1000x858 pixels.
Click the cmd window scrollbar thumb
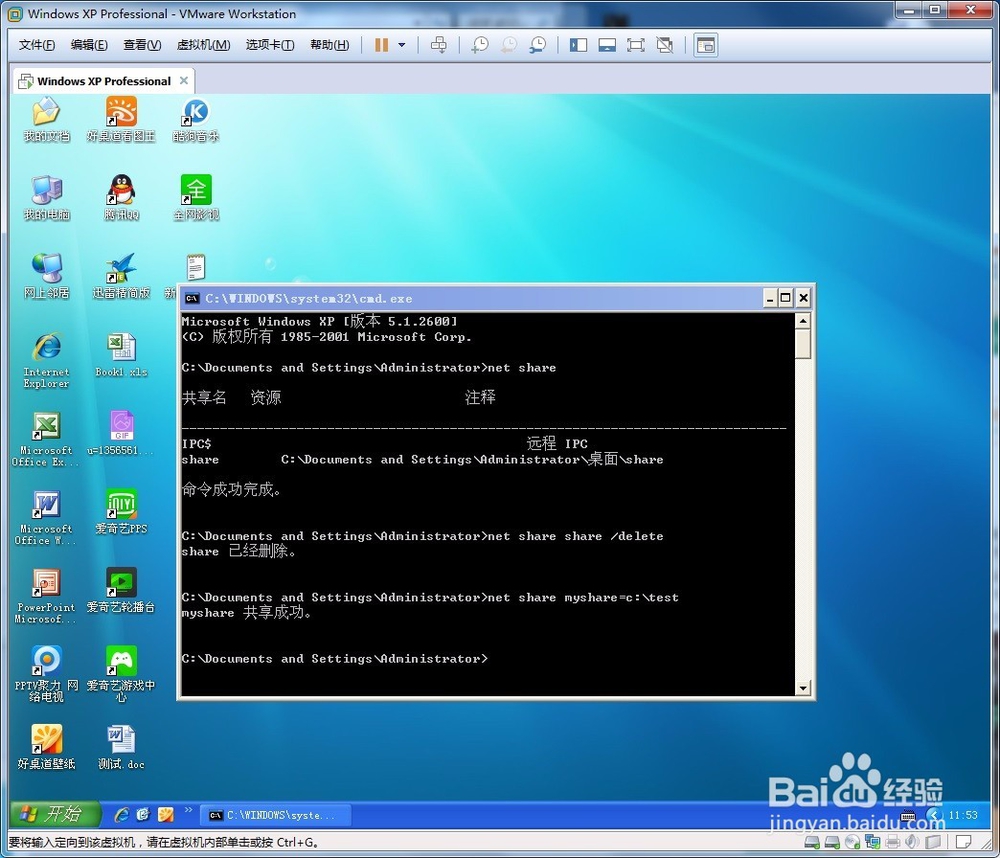tap(803, 344)
